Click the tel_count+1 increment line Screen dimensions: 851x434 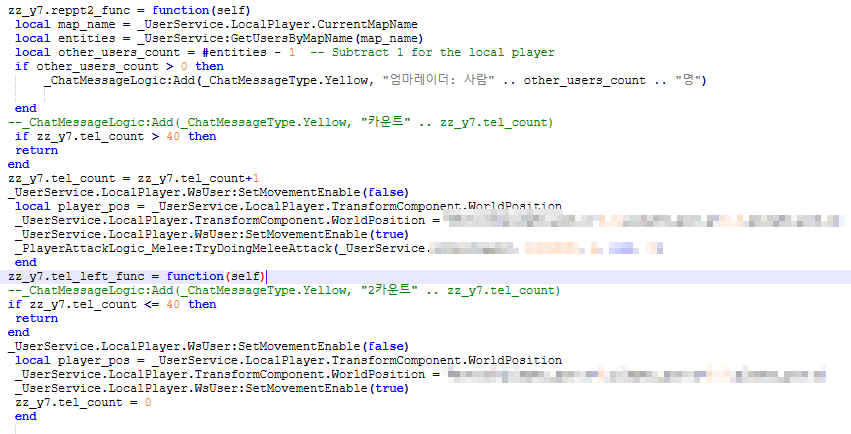[x=133, y=178]
